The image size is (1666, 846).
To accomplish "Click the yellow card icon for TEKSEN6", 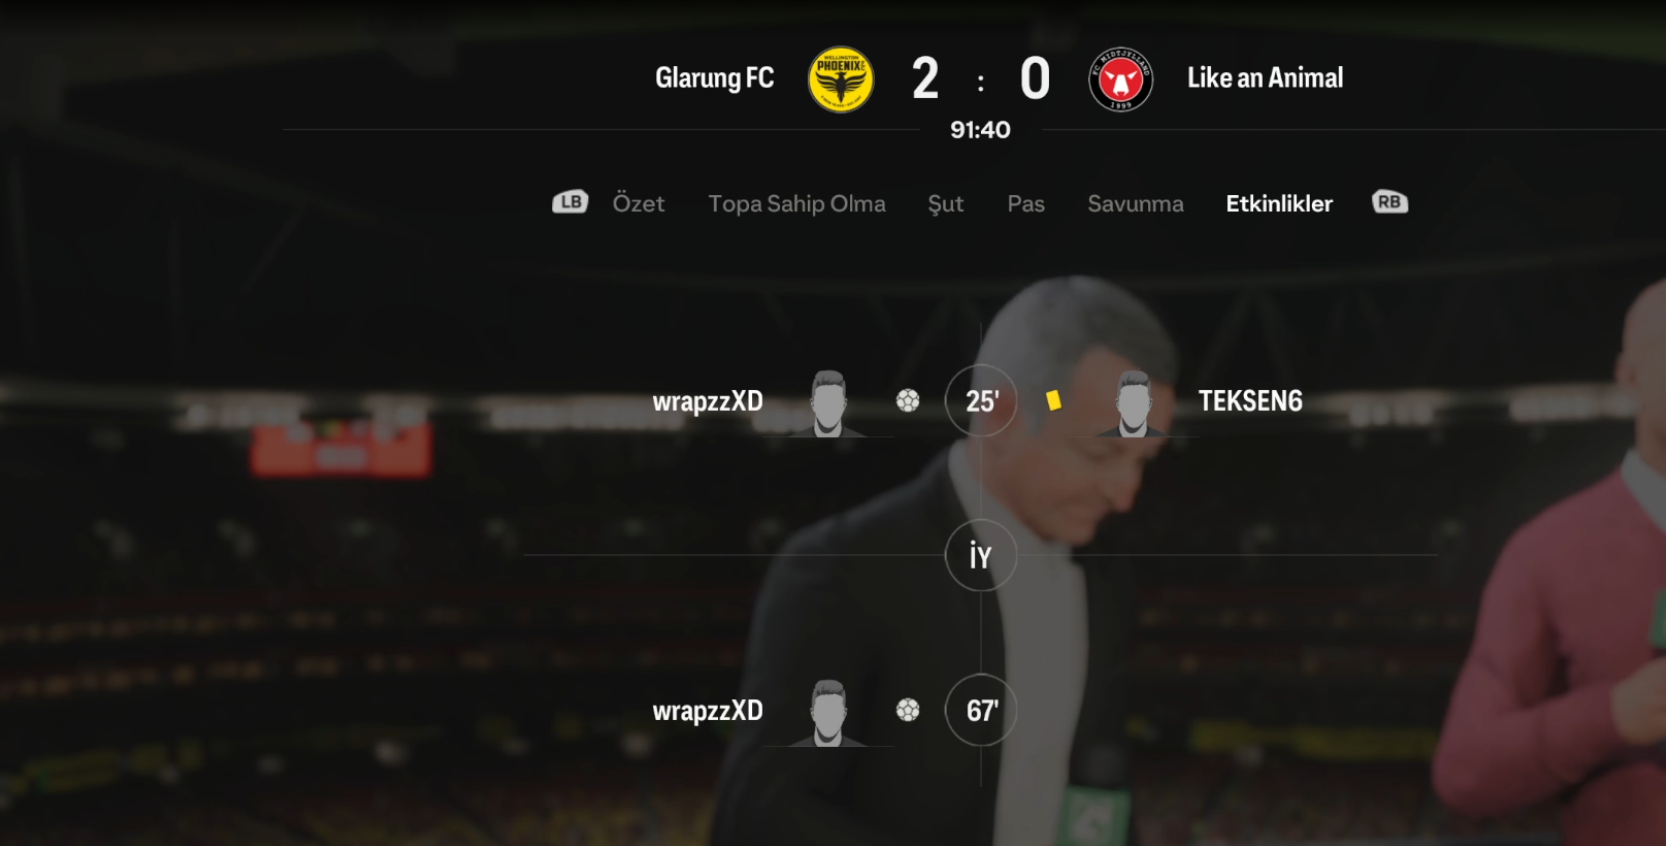I will [1053, 400].
